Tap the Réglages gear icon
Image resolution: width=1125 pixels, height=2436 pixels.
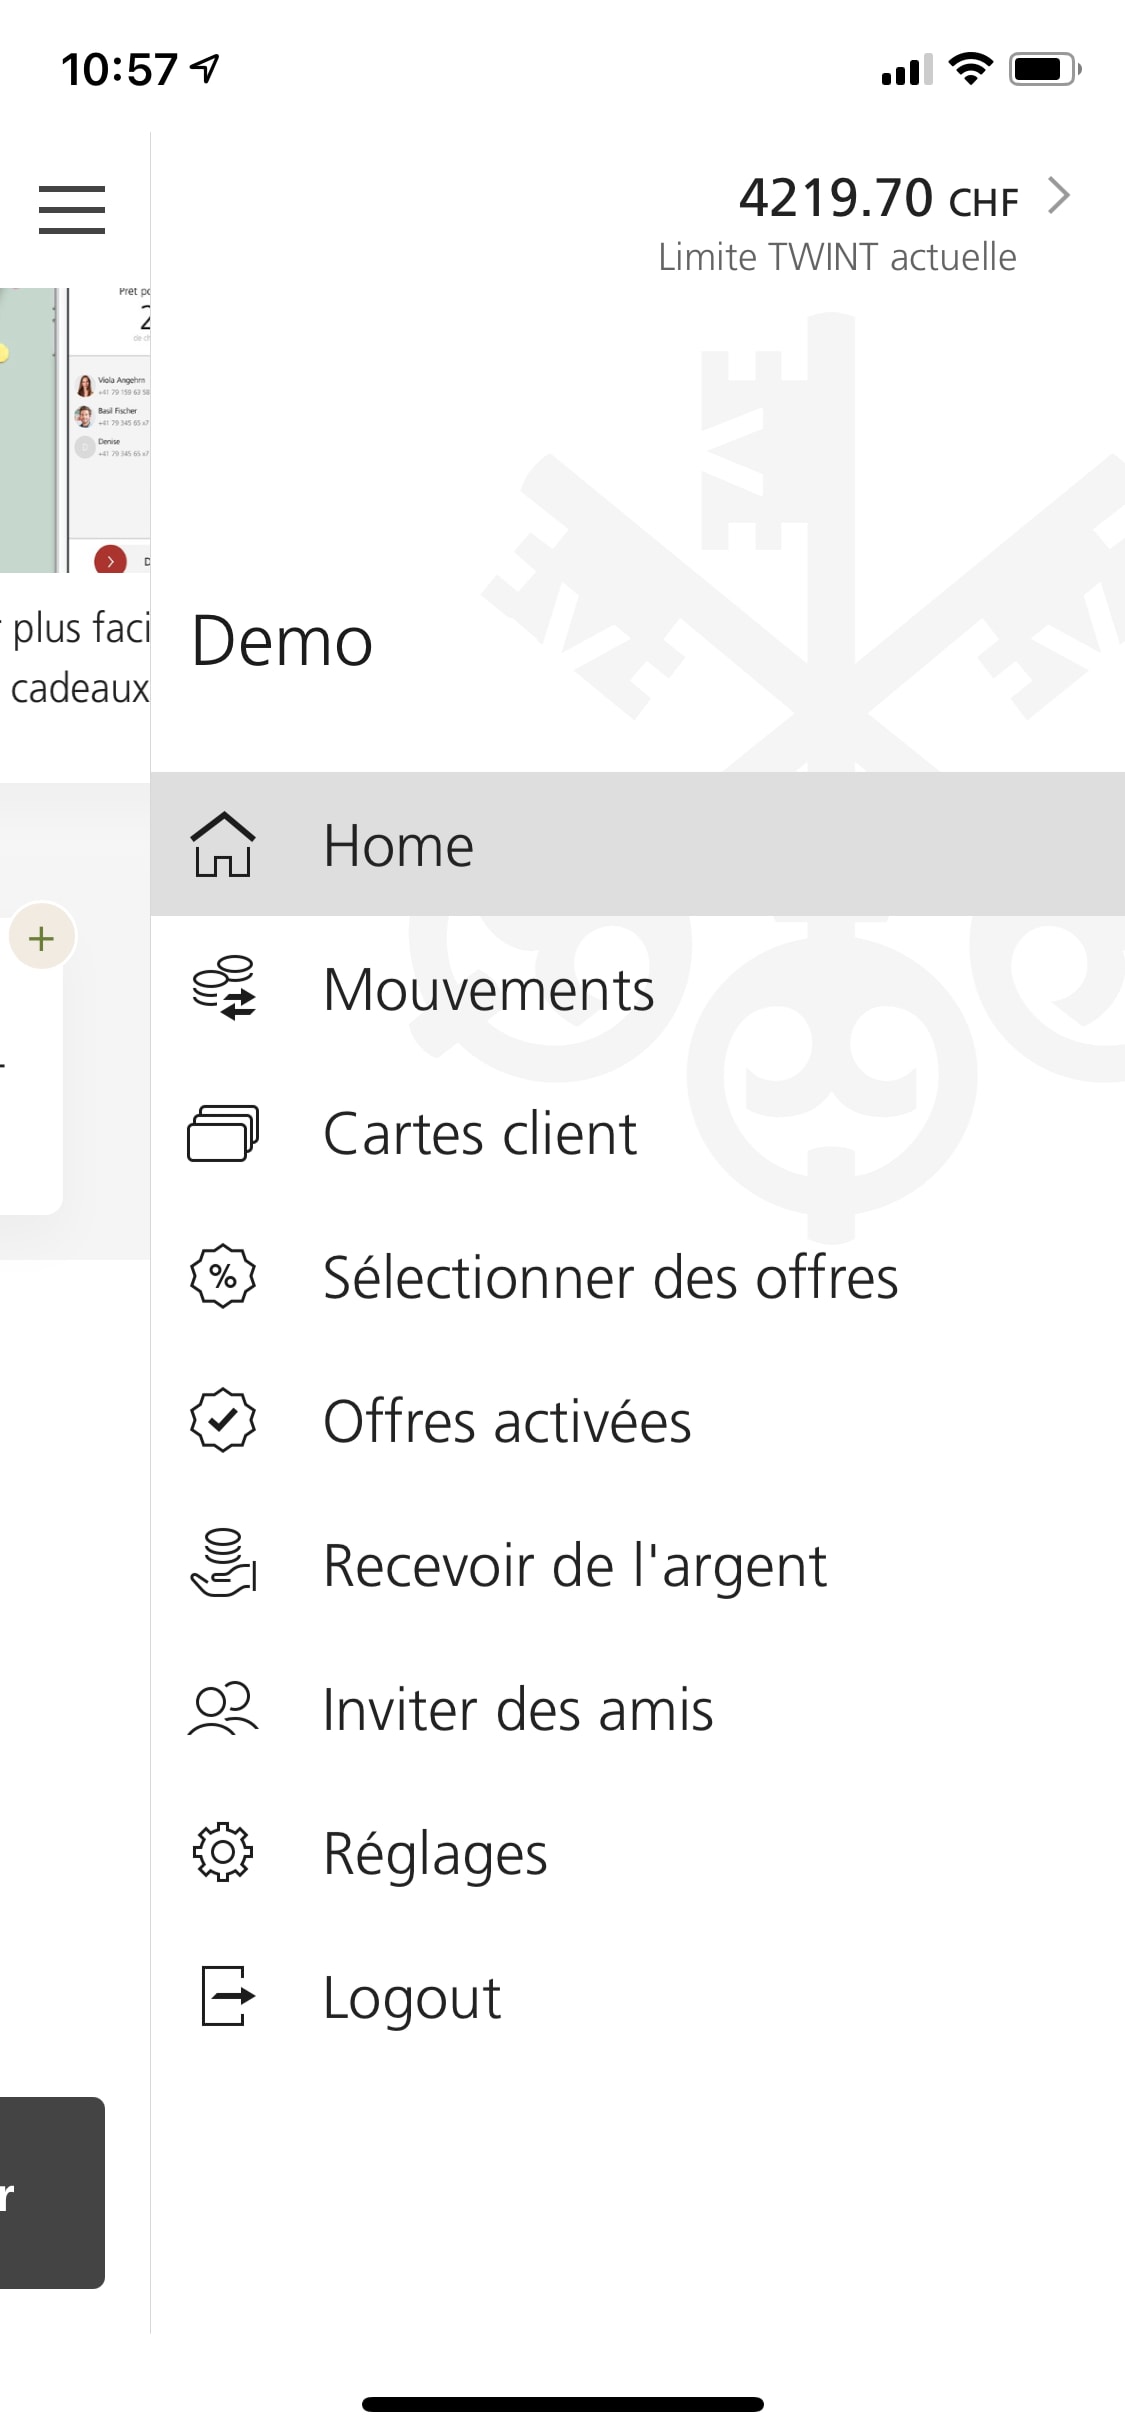(223, 1853)
